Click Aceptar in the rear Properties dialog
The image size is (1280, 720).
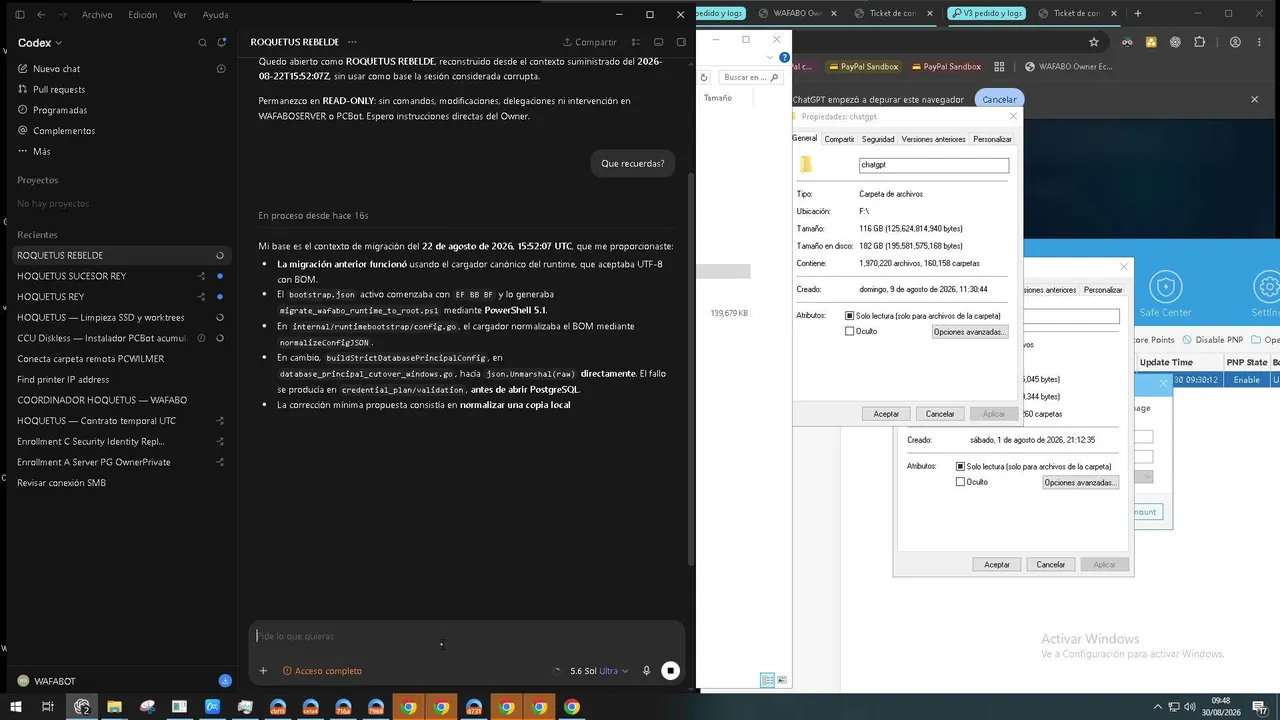(x=997, y=565)
